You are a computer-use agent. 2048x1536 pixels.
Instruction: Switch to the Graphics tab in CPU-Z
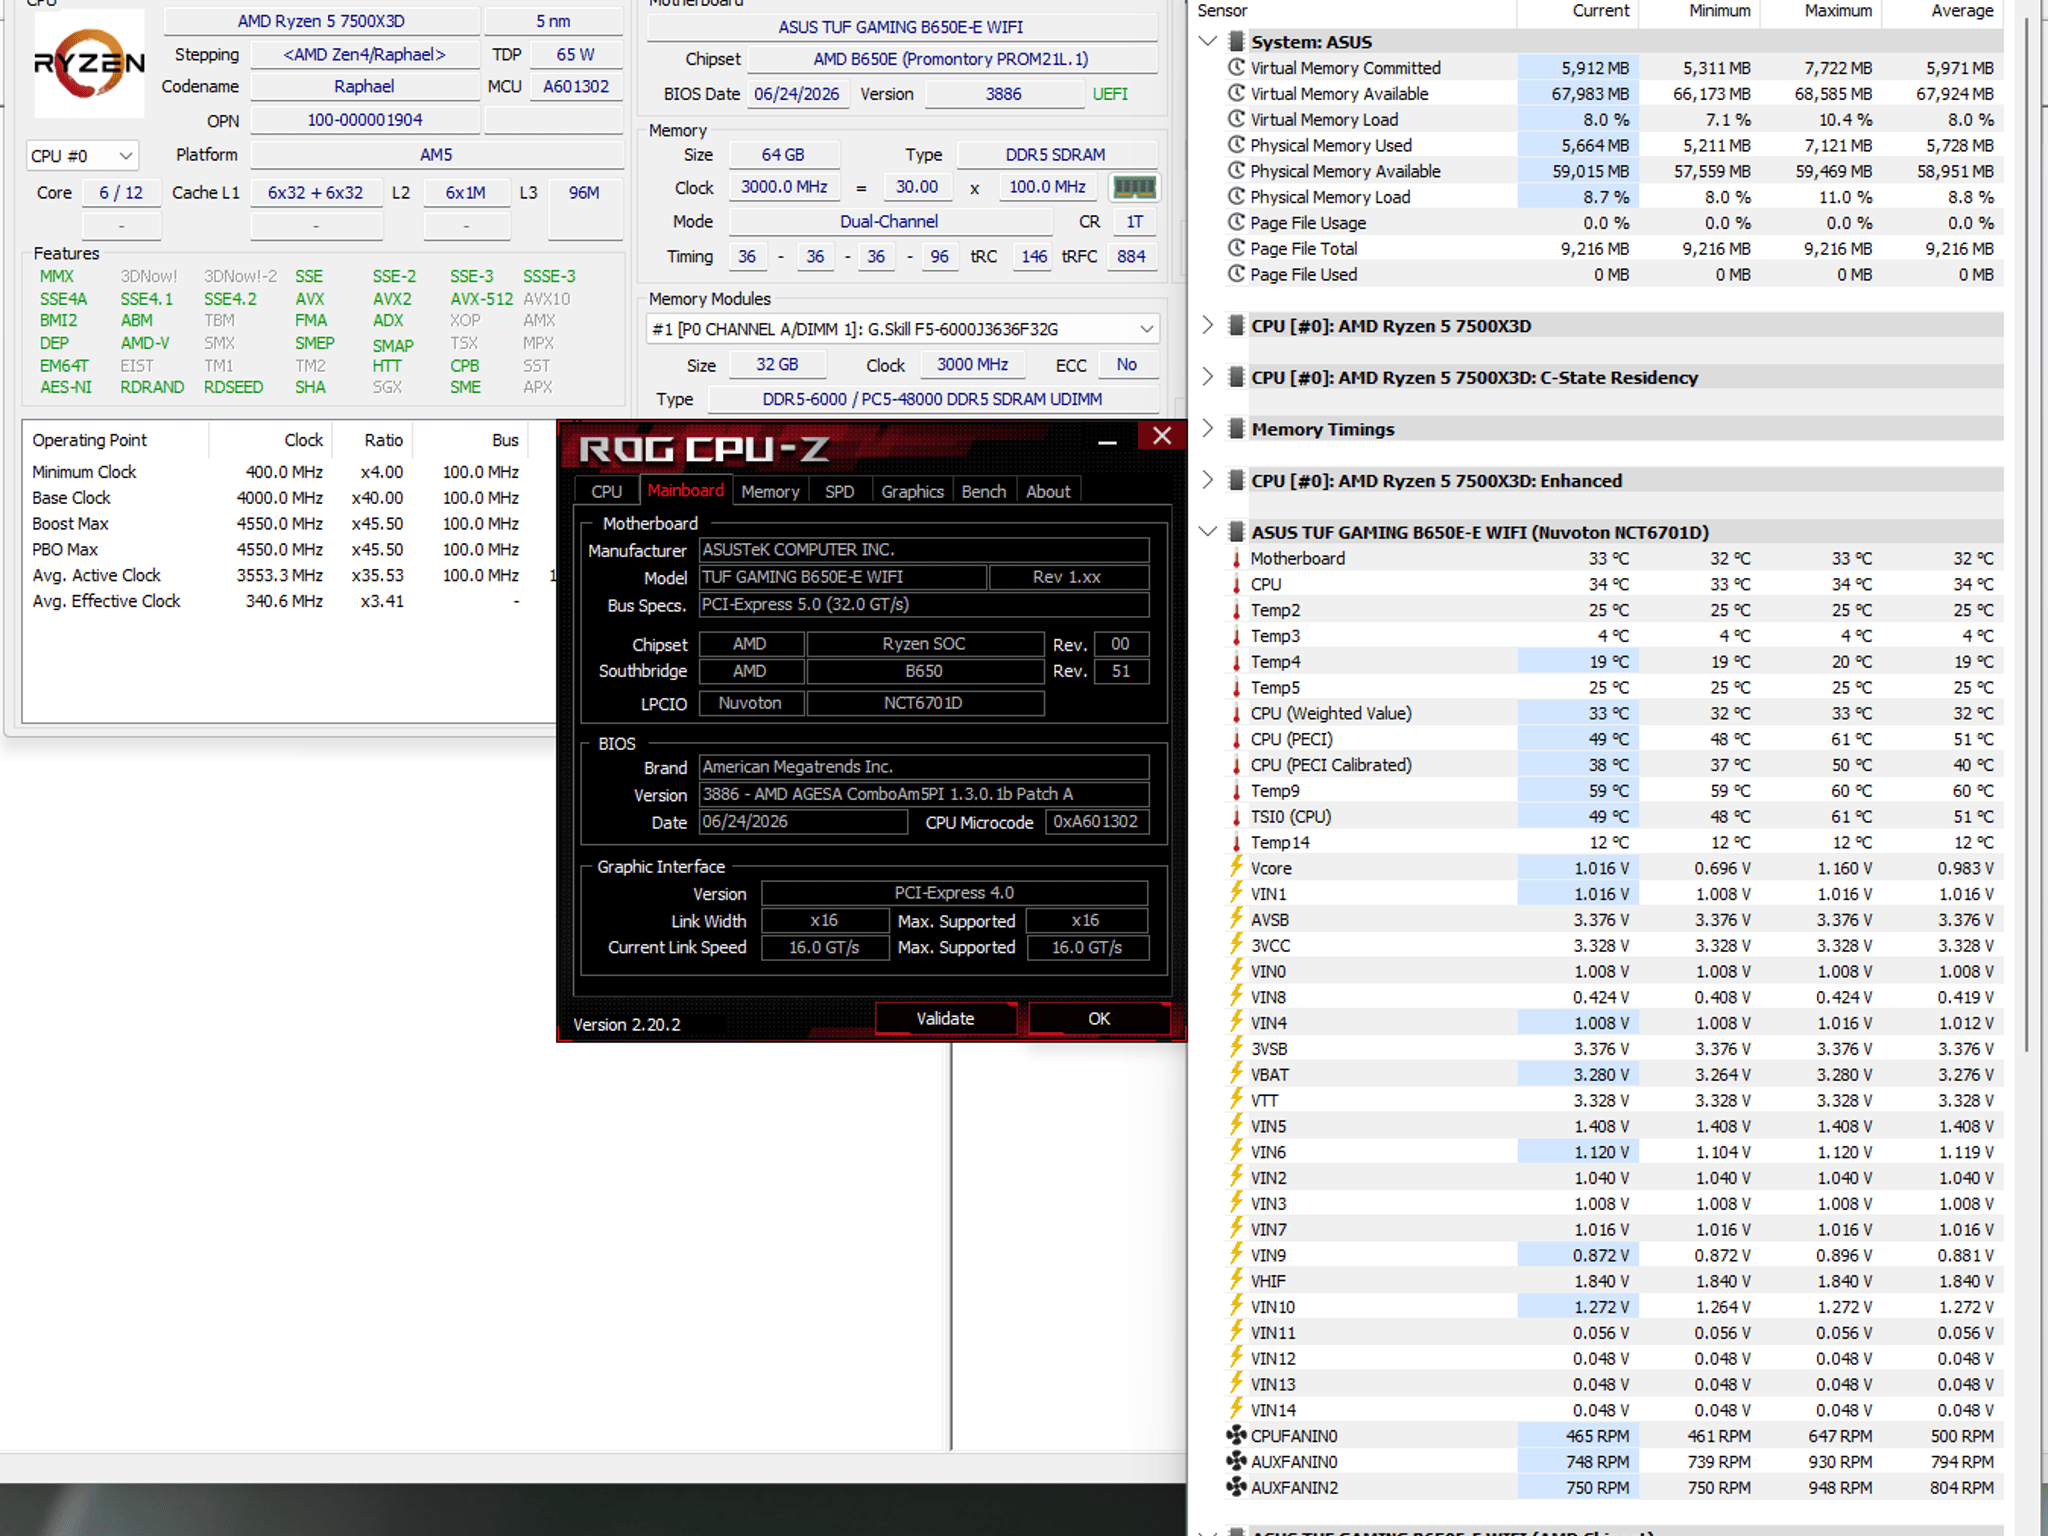912,491
